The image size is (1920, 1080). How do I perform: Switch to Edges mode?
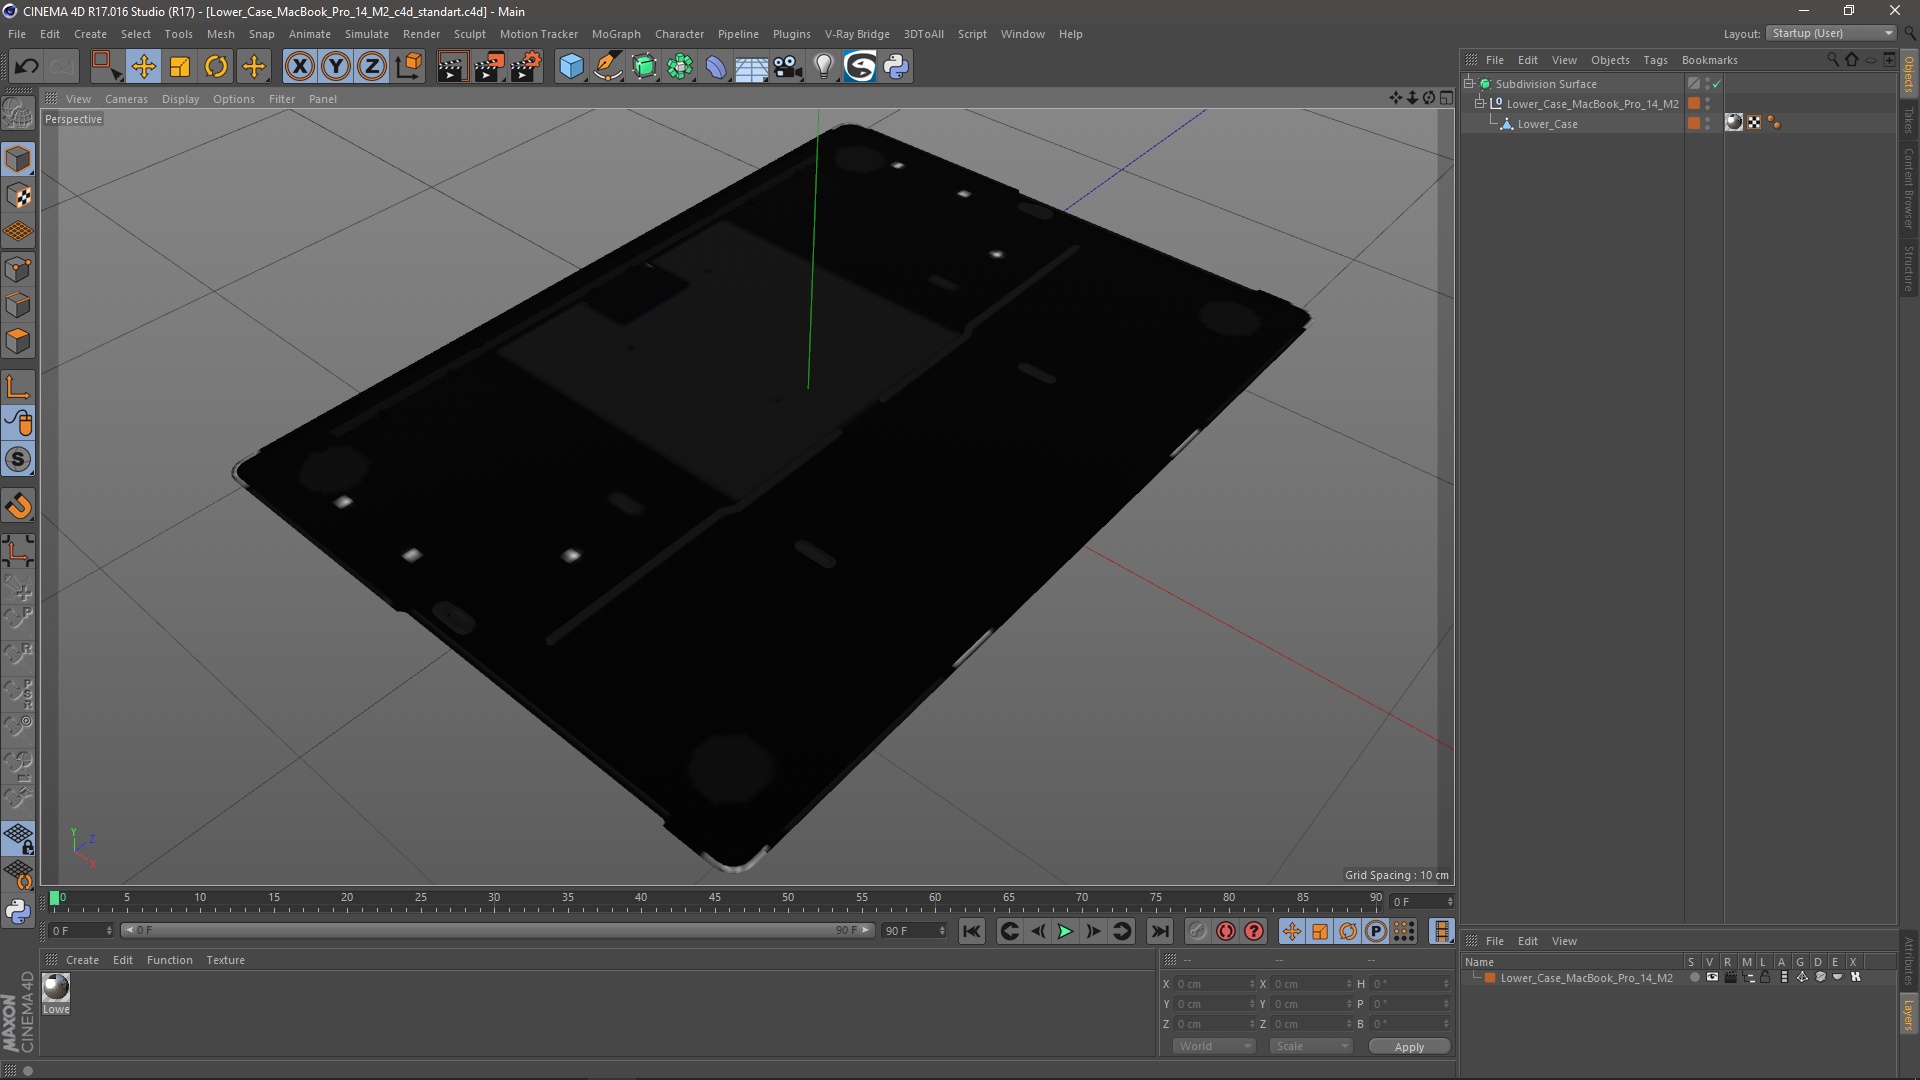(18, 305)
